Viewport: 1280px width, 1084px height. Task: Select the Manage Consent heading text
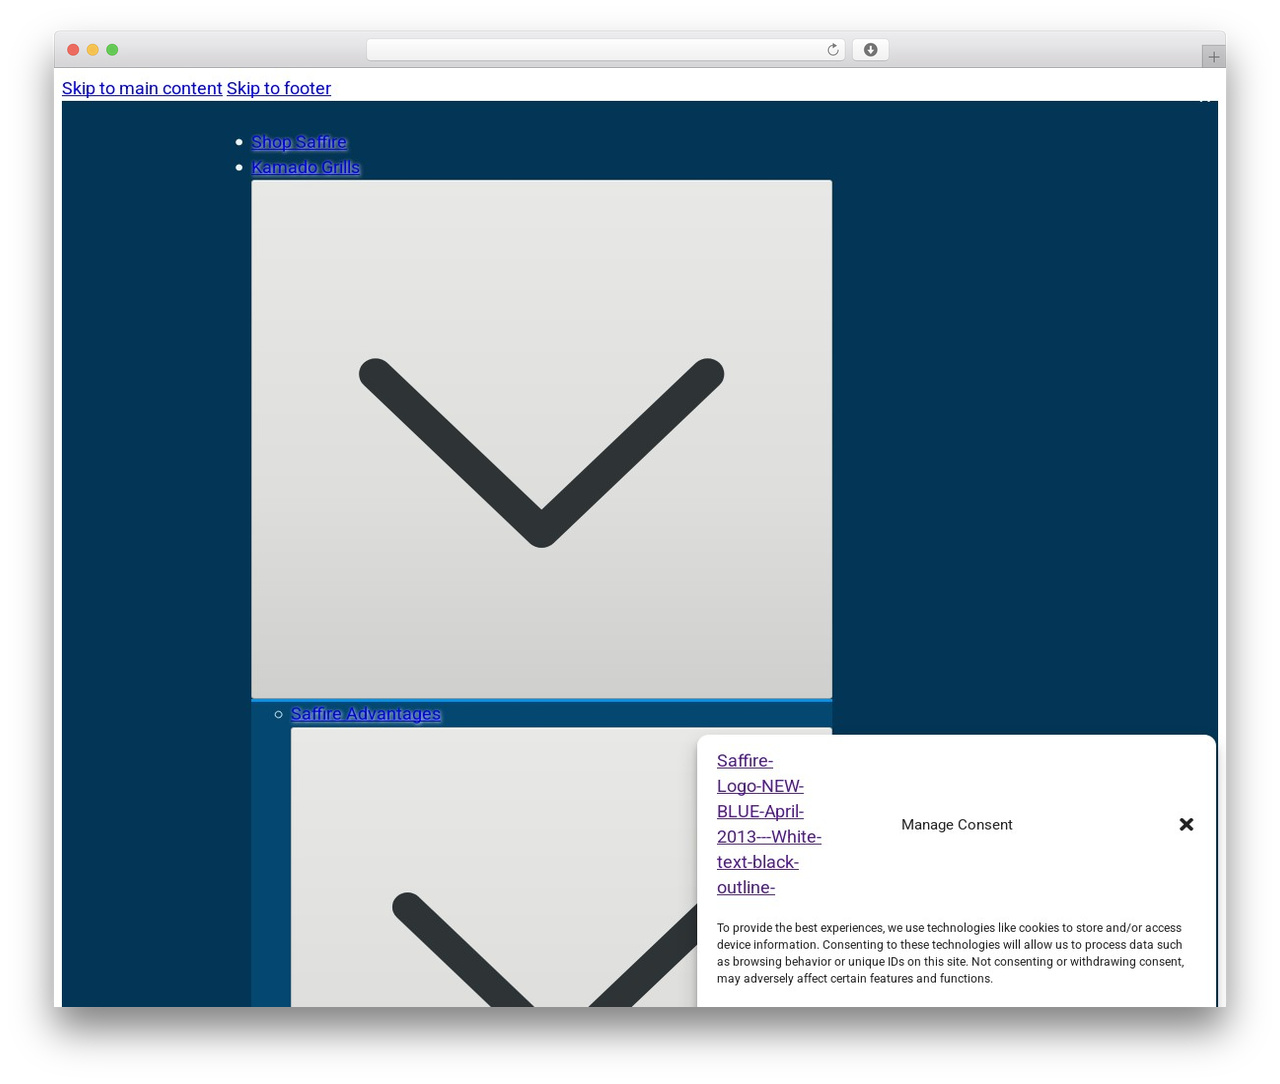coord(957,824)
